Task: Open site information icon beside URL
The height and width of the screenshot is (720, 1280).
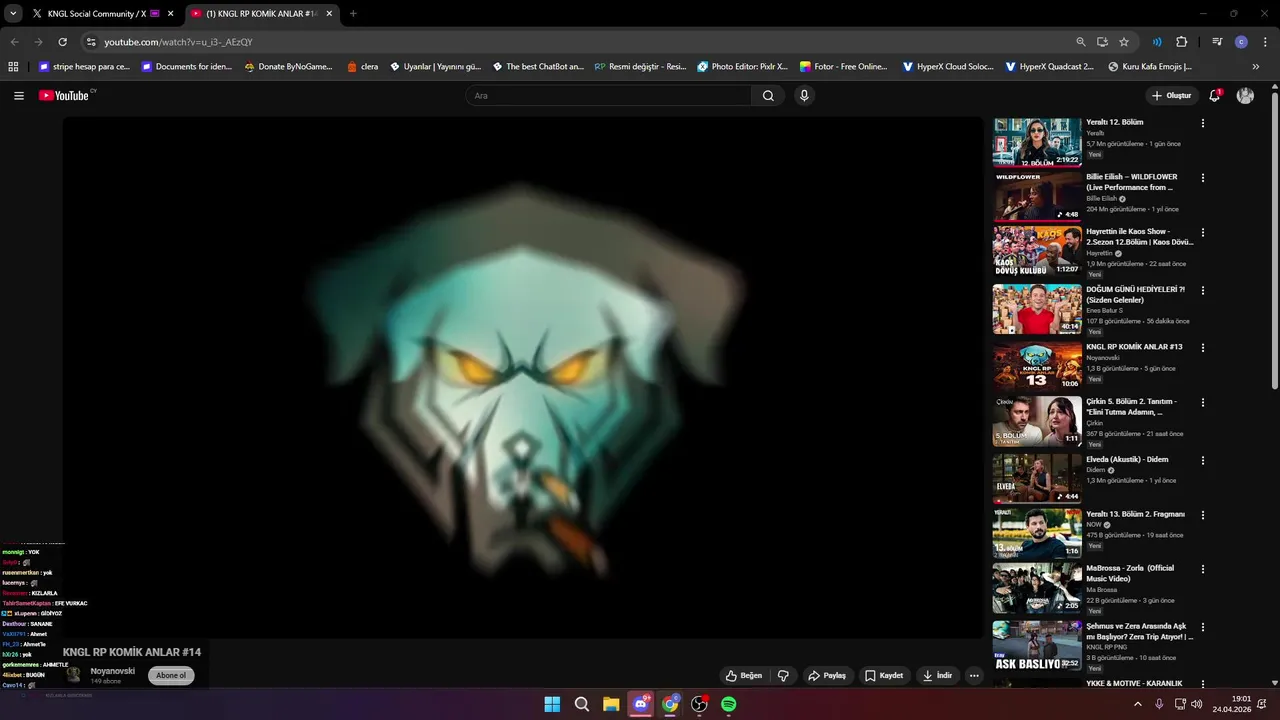Action: [91, 42]
